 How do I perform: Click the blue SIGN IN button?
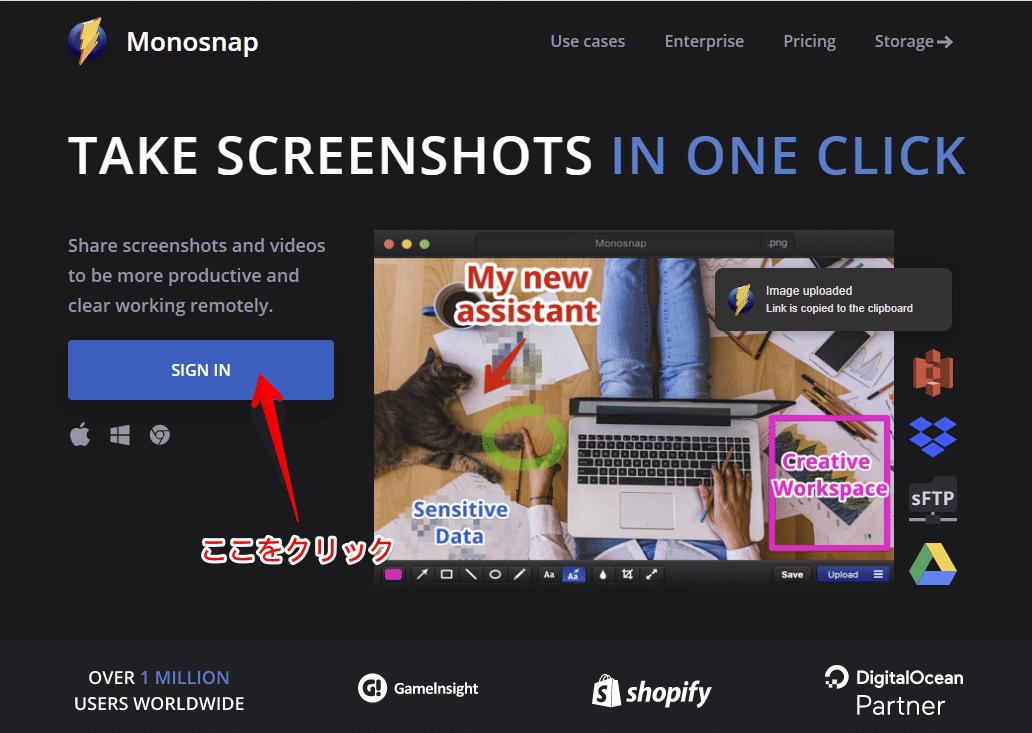click(x=201, y=370)
